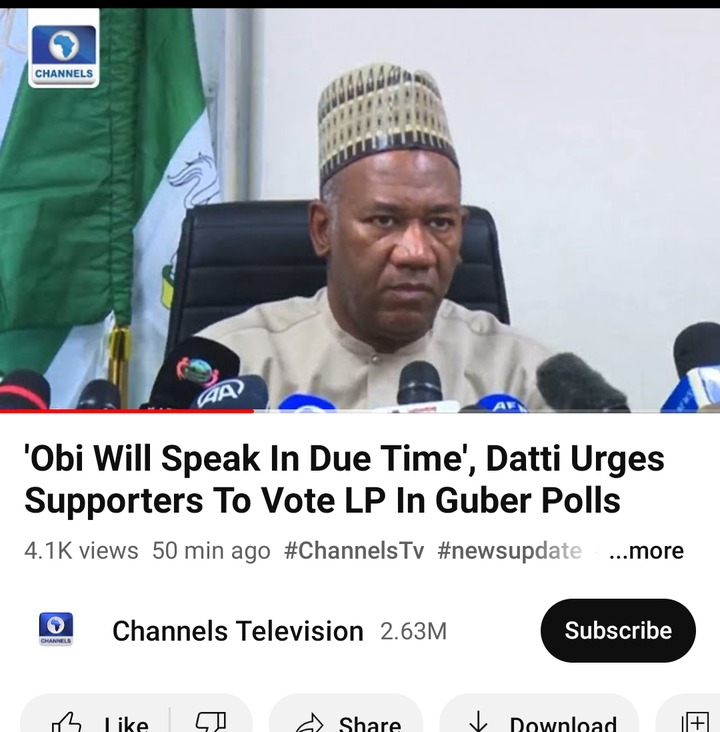720x732 pixels.
Task: Tap the video player to show controls
Action: pyautogui.click(x=360, y=210)
